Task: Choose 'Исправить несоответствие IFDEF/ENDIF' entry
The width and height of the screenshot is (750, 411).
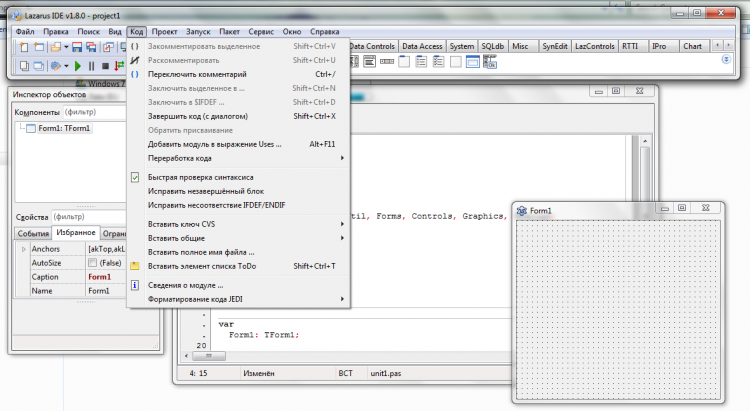Action: [238, 205]
